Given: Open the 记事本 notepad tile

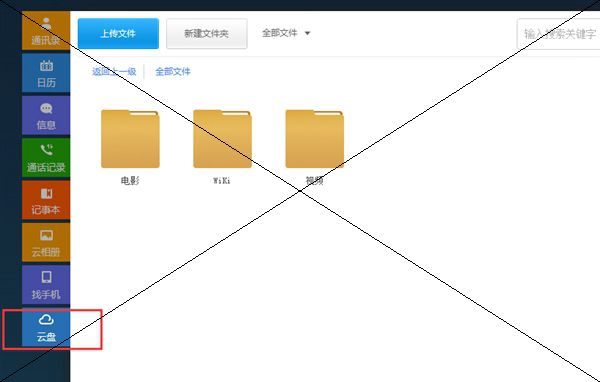Looking at the screenshot, I should coord(46,200).
